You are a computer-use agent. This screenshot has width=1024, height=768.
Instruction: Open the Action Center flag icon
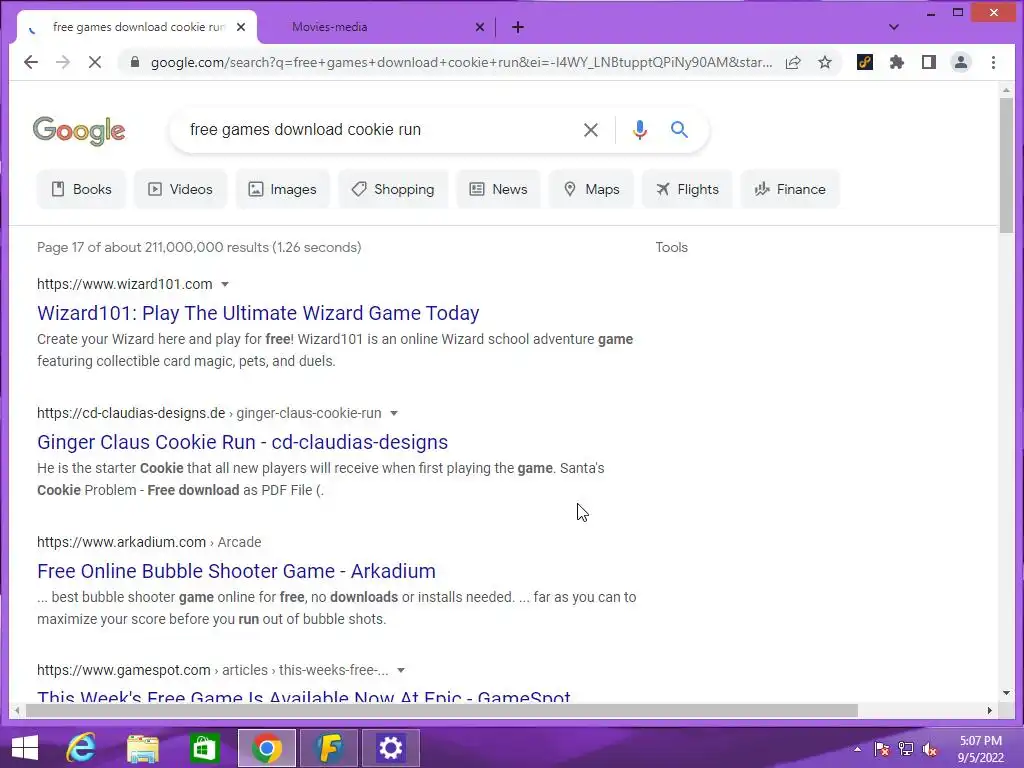click(882, 749)
